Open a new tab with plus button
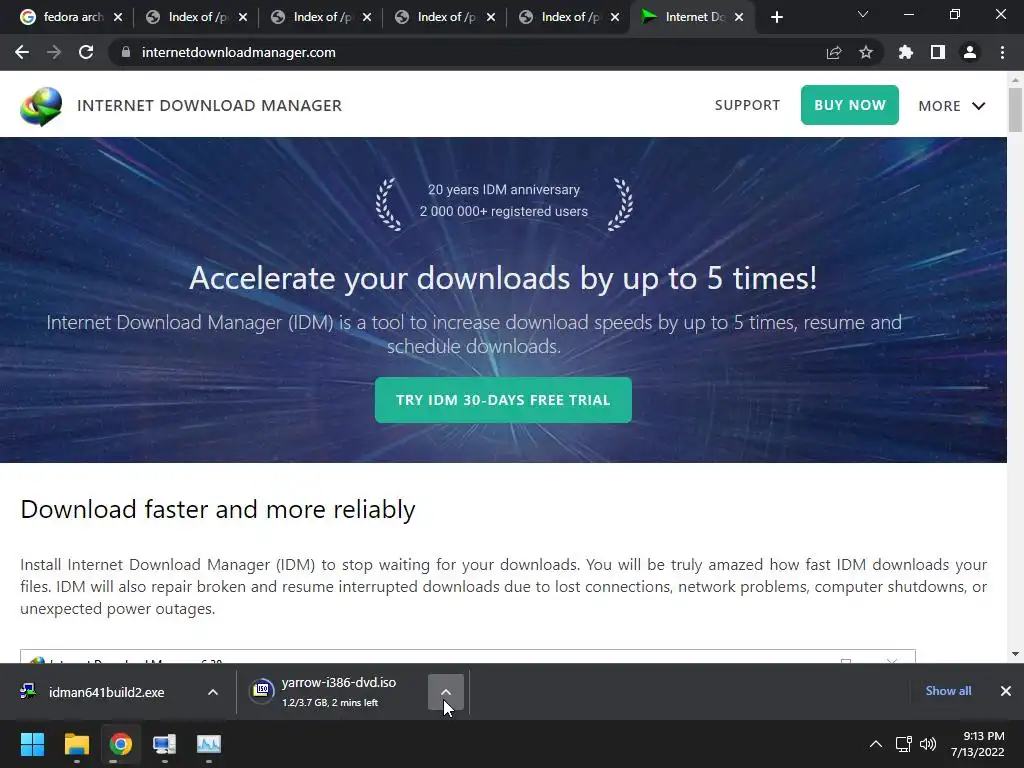The image size is (1024, 768). click(x=776, y=17)
